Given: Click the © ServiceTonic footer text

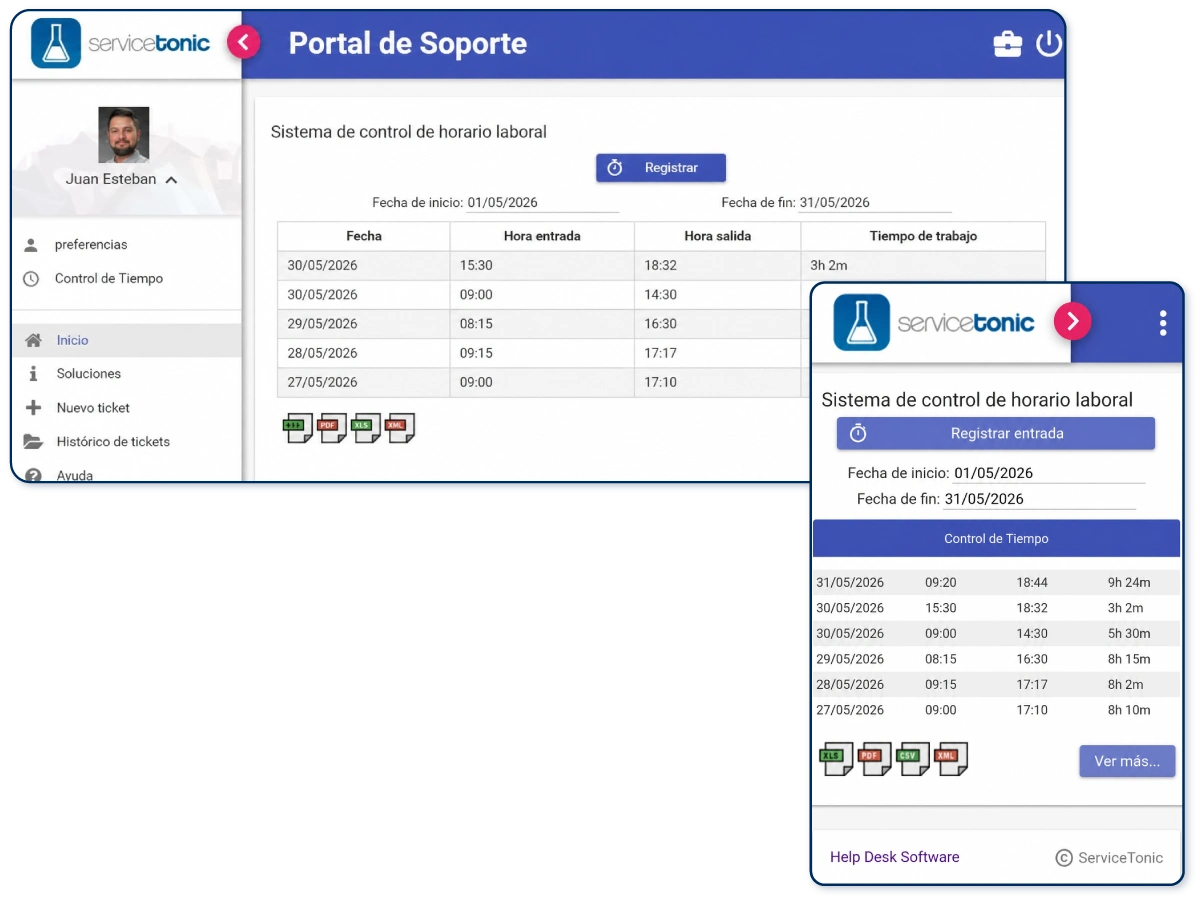Looking at the screenshot, I should [x=1109, y=858].
